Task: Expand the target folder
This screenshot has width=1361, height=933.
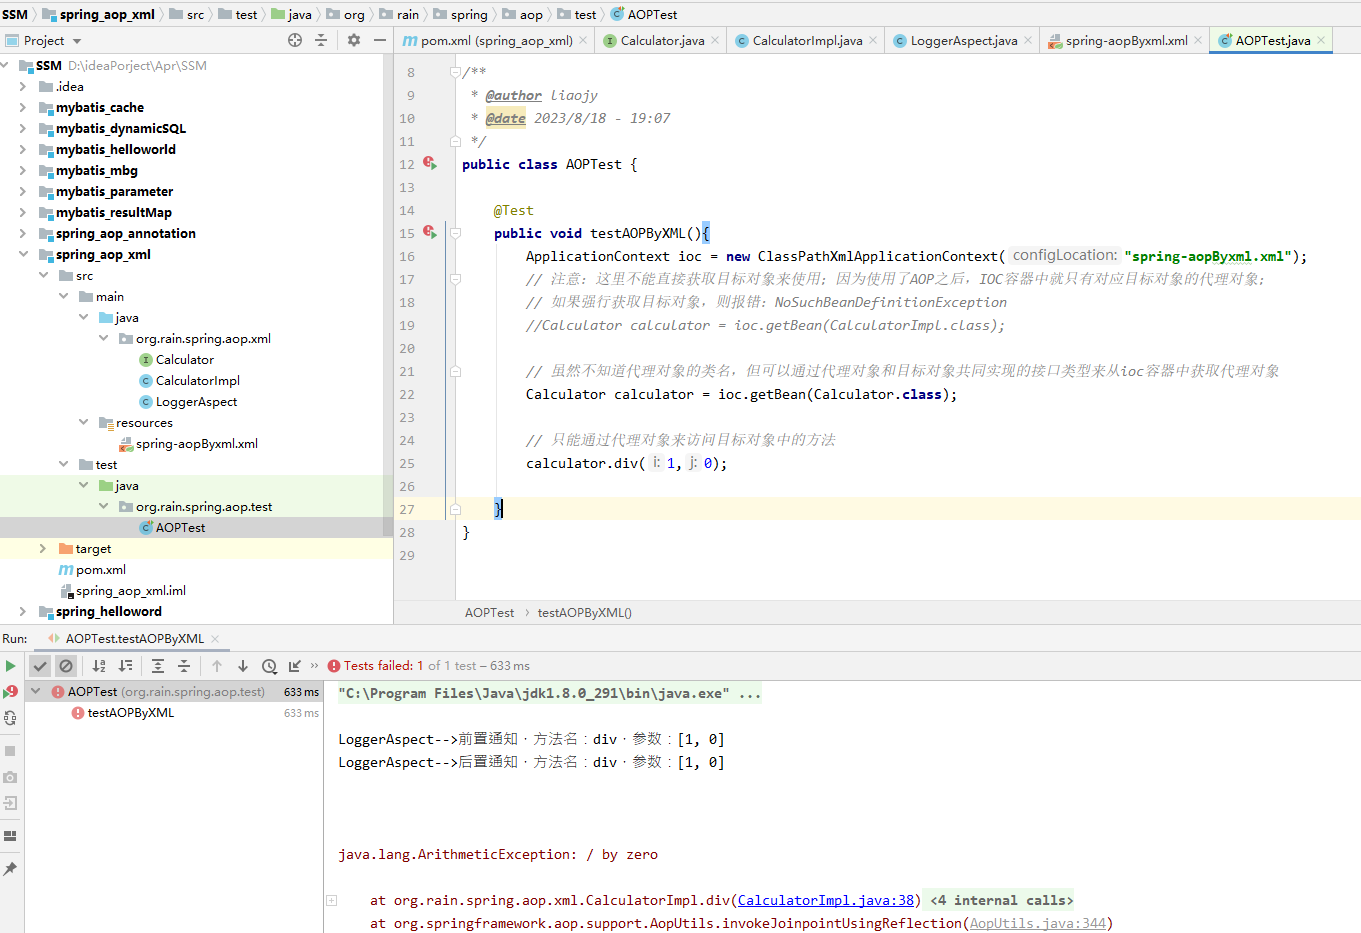Action: (x=43, y=549)
